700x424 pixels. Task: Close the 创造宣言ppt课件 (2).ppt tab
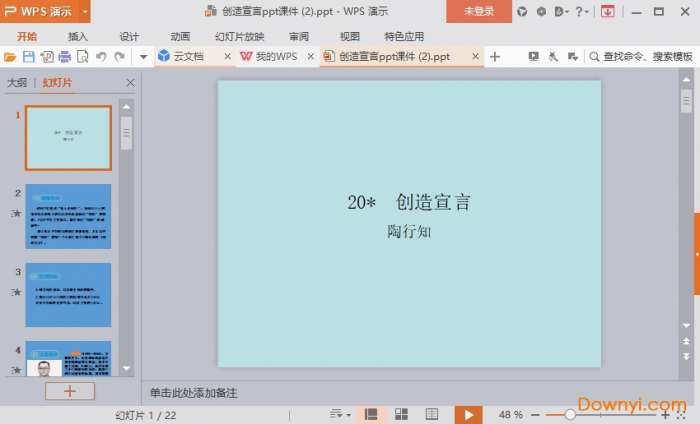point(475,57)
